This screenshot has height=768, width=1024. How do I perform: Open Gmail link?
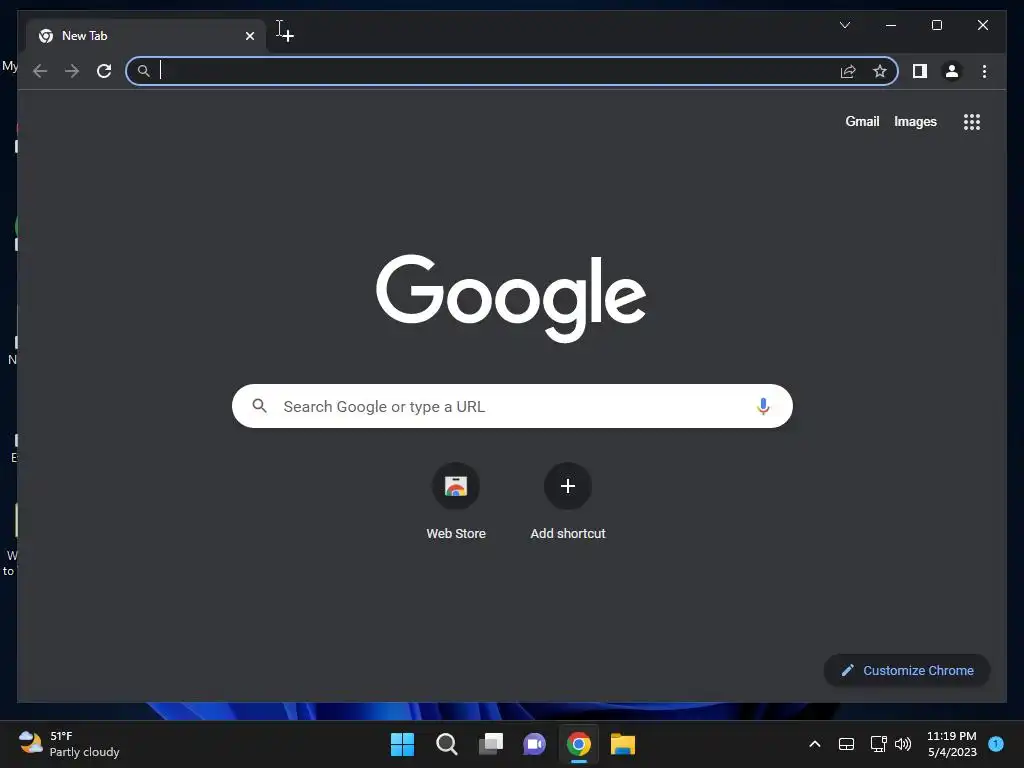point(862,121)
